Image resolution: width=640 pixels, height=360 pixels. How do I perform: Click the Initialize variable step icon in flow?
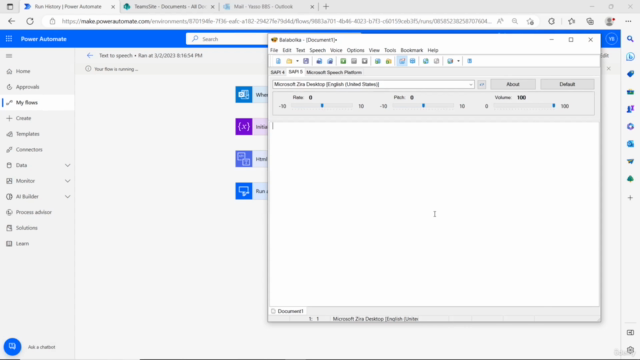point(244,127)
